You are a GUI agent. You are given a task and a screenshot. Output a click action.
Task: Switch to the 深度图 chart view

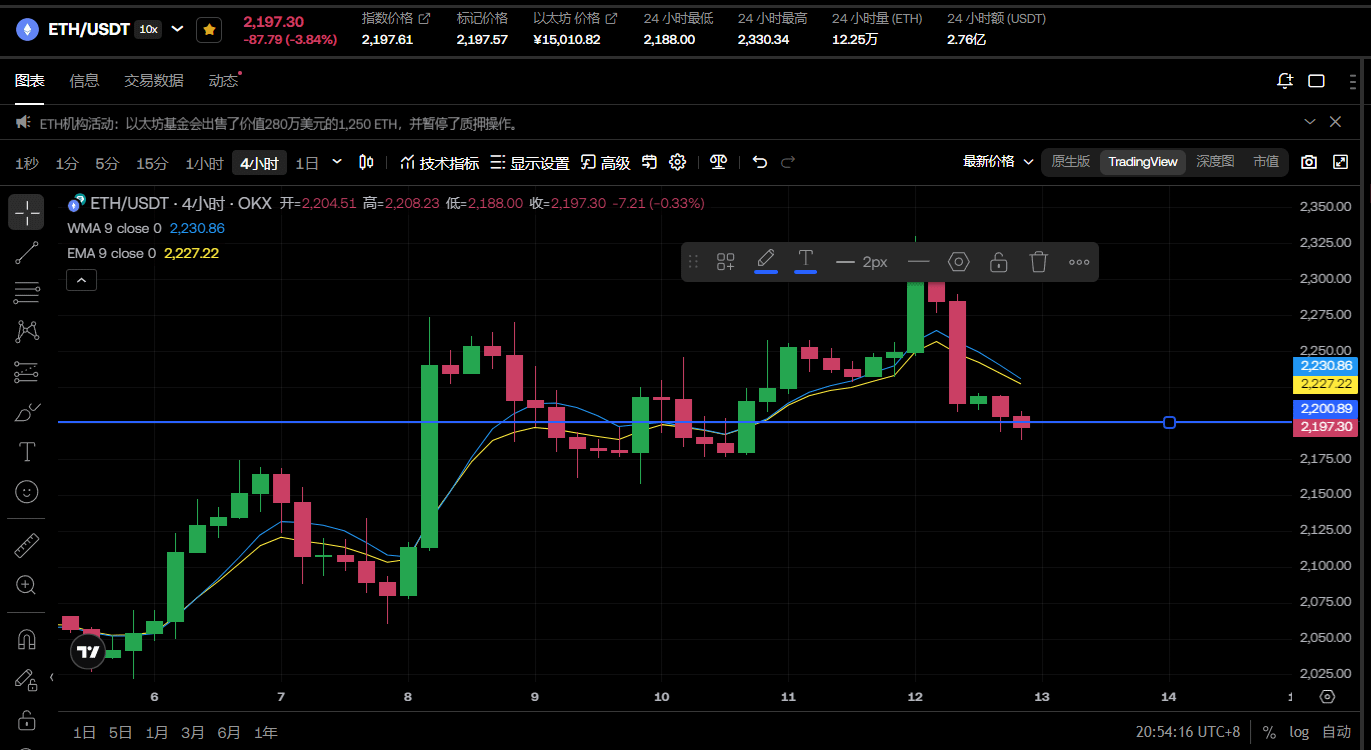click(x=1215, y=162)
